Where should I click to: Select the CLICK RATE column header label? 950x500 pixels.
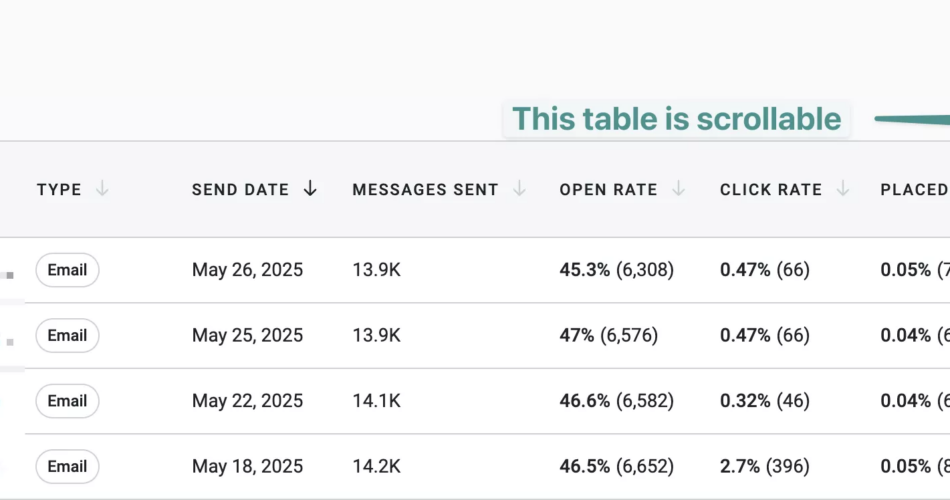click(x=770, y=190)
